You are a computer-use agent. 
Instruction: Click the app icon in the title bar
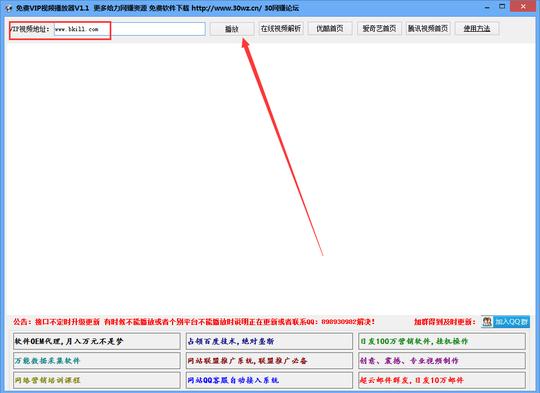coord(9,8)
